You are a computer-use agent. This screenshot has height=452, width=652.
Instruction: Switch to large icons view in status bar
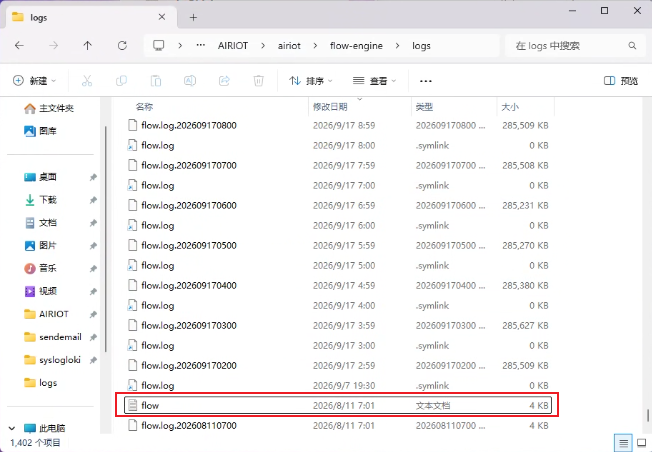(642, 443)
